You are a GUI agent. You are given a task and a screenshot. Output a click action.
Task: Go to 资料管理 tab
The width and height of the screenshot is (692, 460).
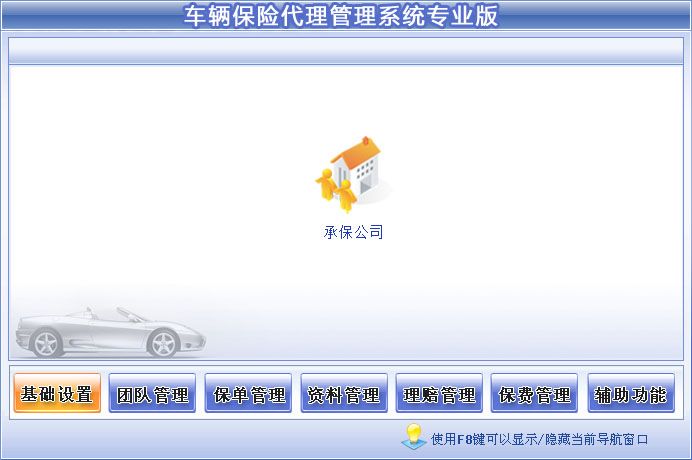coord(344,393)
